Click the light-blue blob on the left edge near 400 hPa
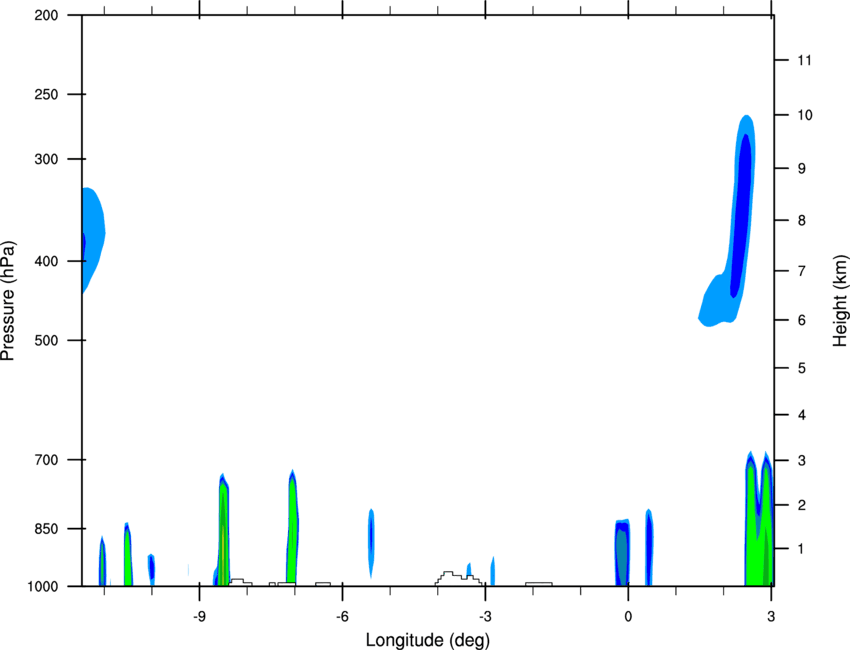Viewport: 850px width, 650px height. coord(92,239)
